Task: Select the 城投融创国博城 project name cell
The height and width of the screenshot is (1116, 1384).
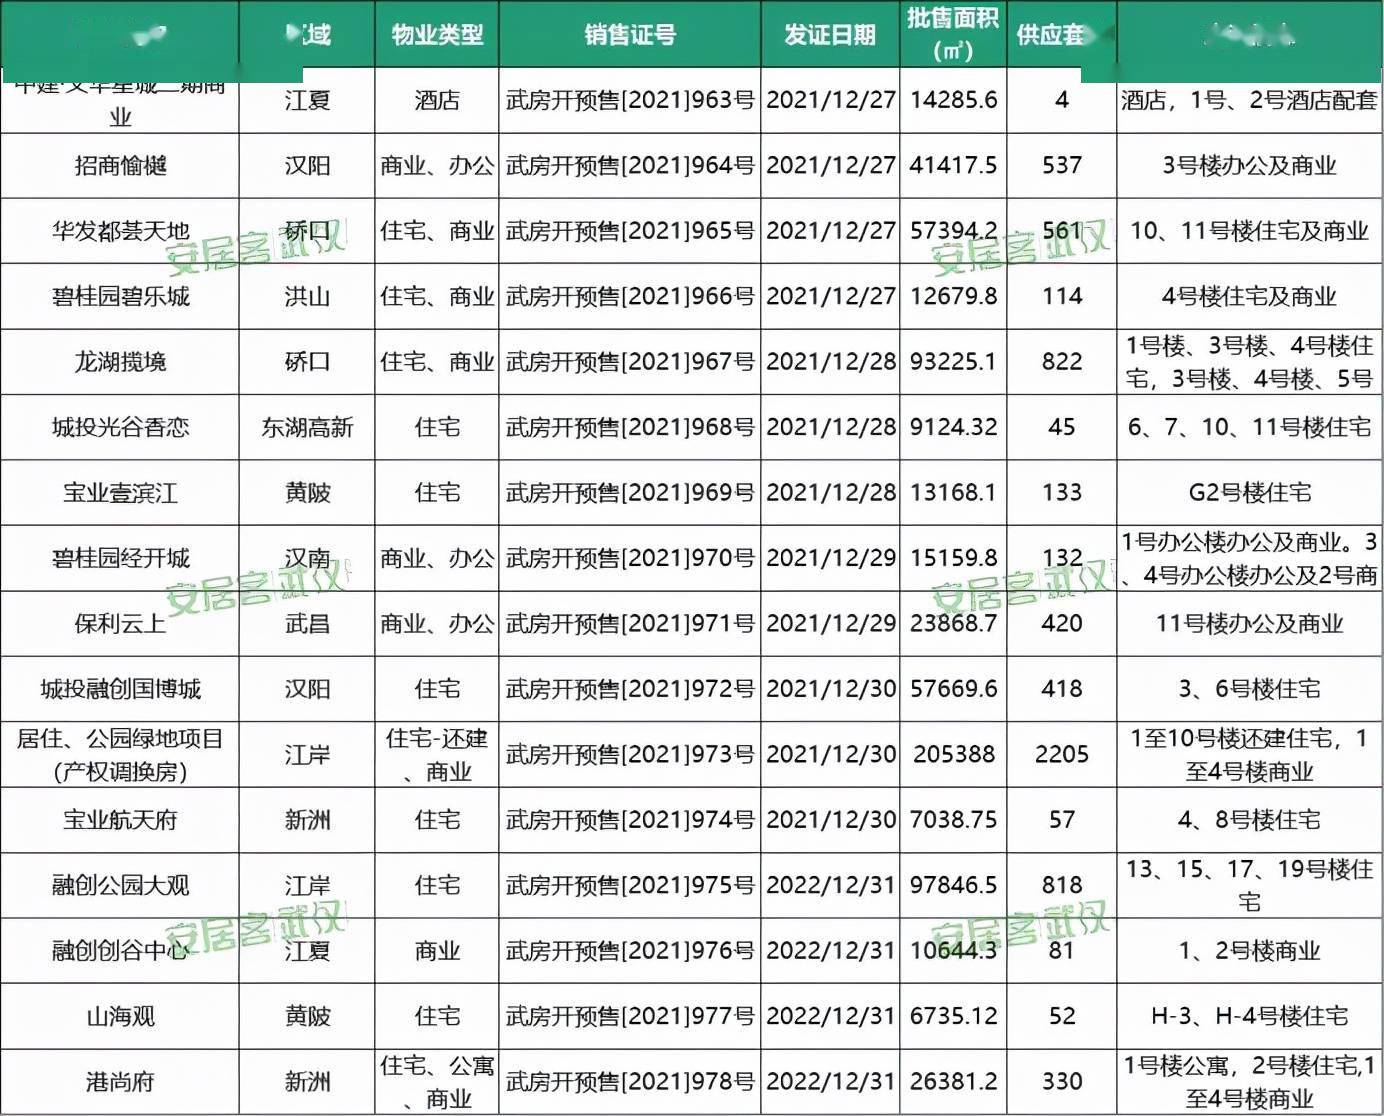Action: [120, 689]
